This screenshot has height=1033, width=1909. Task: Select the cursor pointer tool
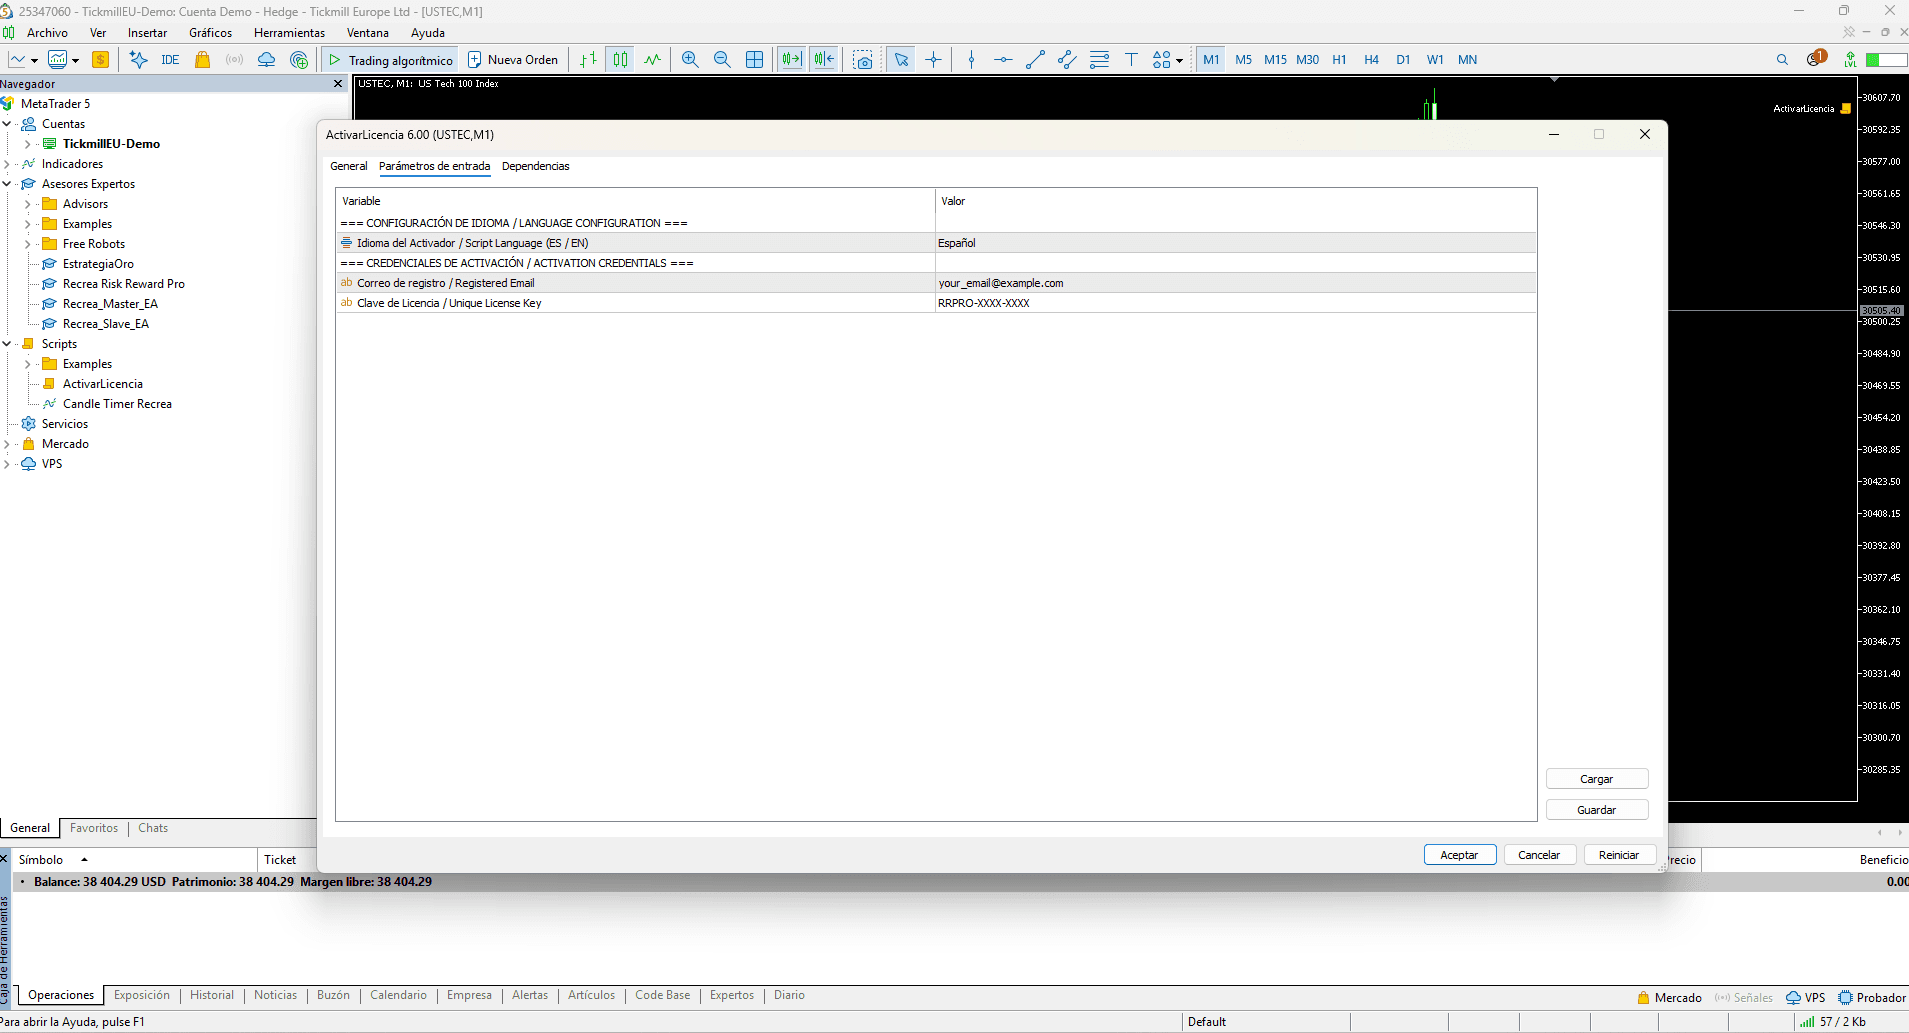(x=901, y=60)
